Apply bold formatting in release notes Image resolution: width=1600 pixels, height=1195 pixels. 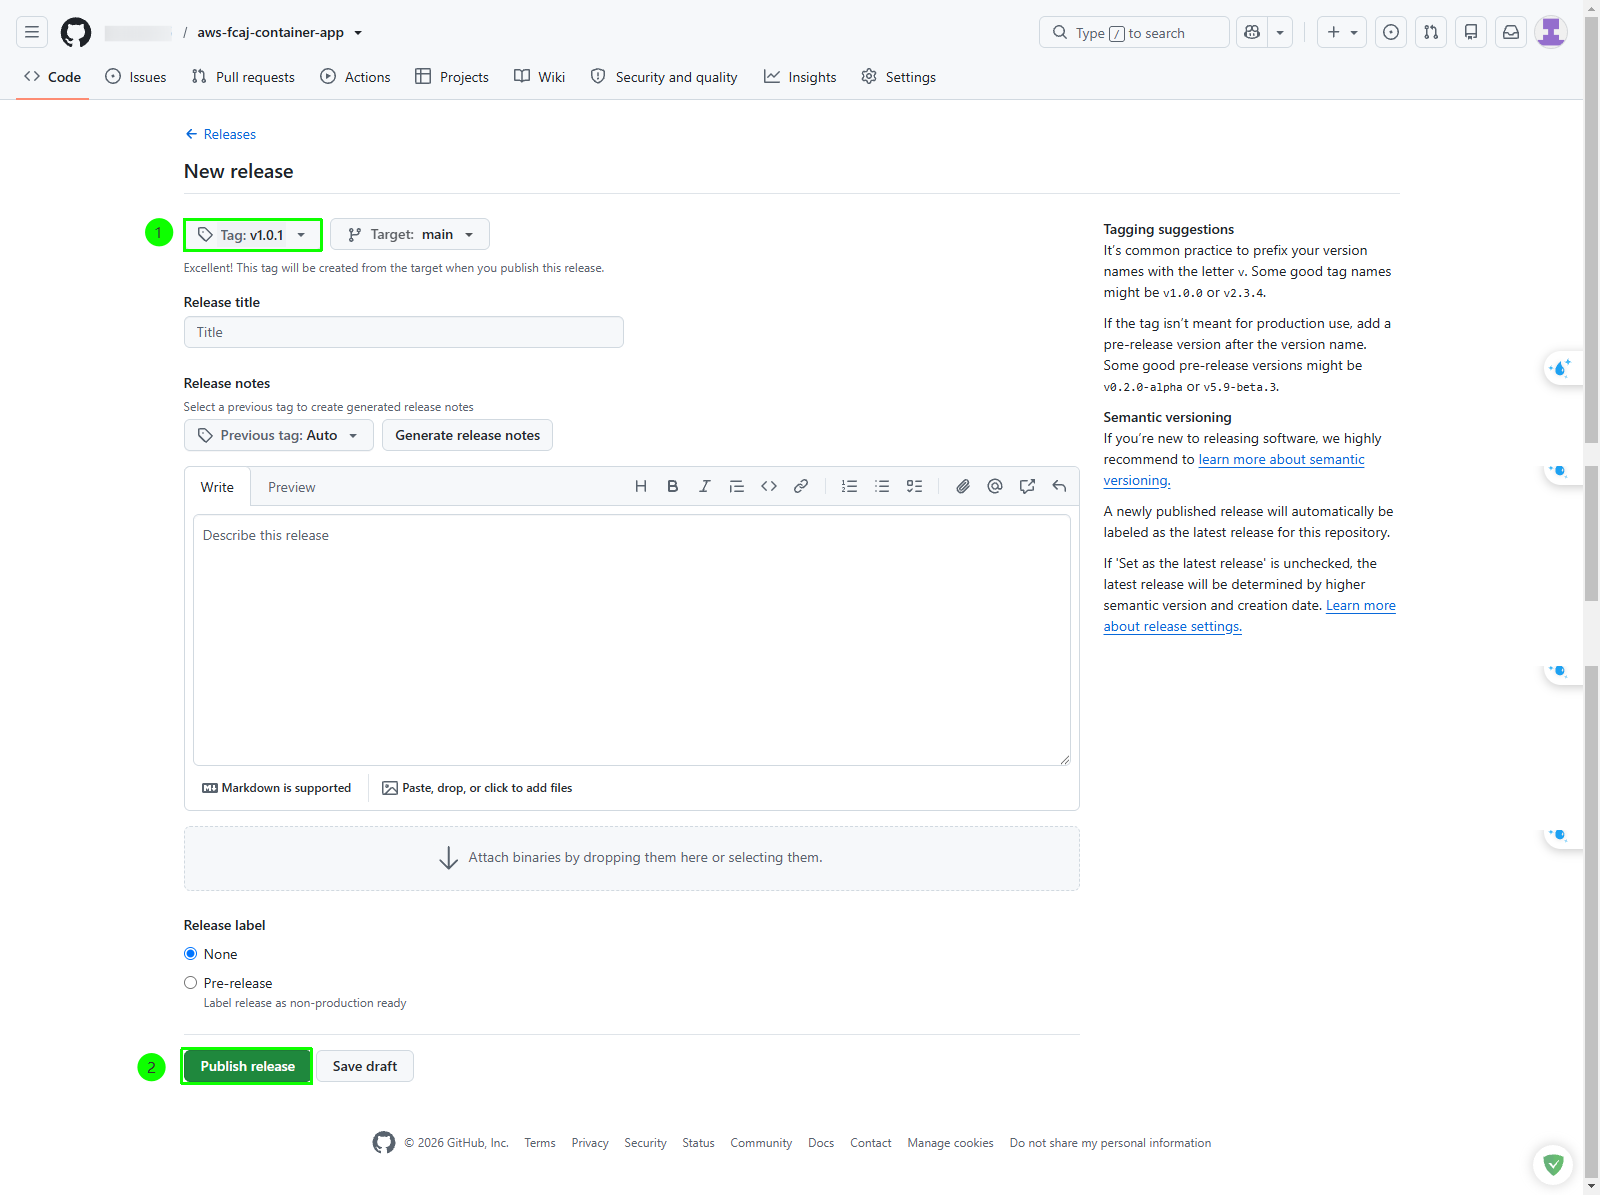tap(673, 486)
